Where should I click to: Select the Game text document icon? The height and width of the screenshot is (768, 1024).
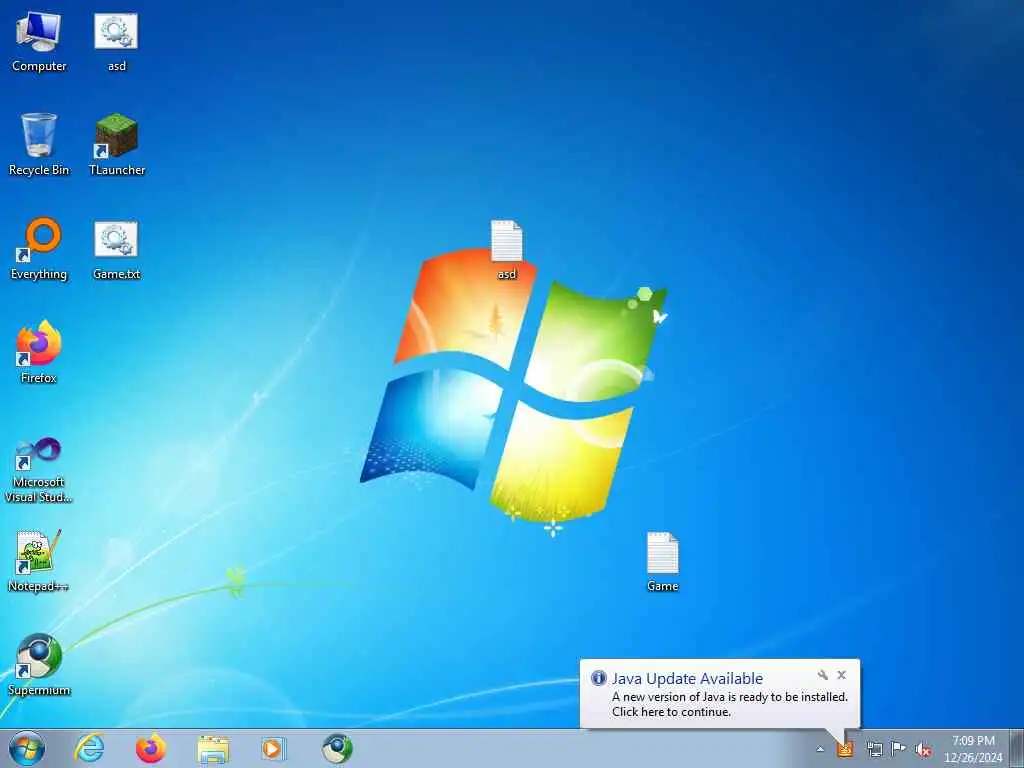(662, 562)
